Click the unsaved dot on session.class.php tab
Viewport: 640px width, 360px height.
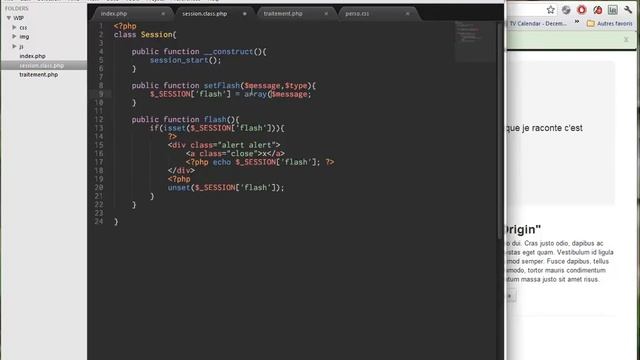(244, 14)
